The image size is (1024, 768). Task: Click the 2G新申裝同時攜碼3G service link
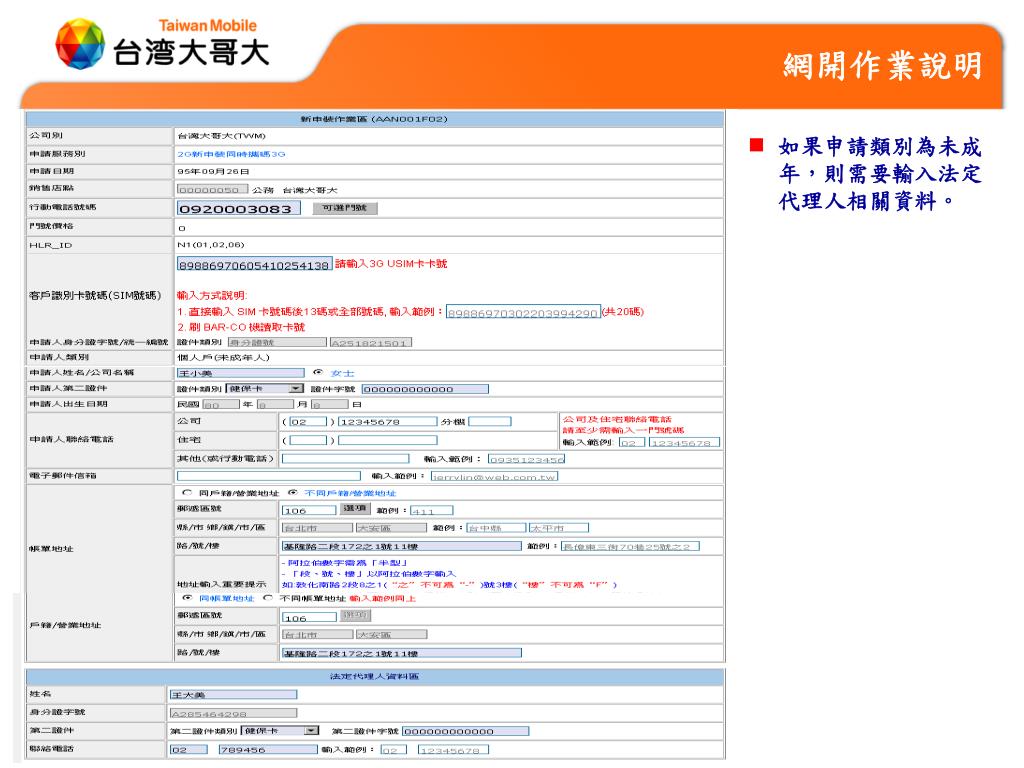point(231,154)
